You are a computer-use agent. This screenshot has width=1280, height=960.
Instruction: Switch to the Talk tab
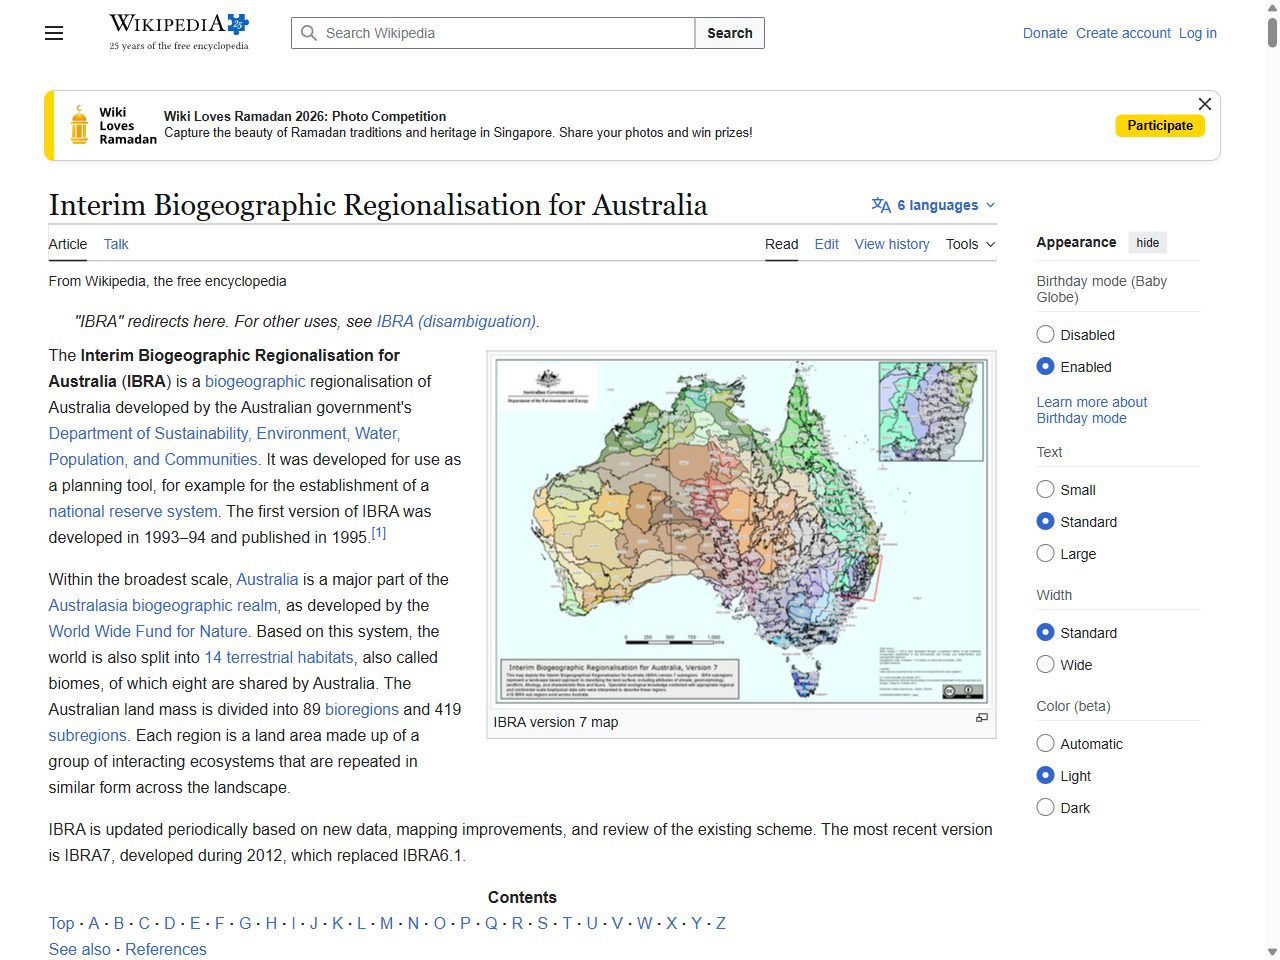pos(115,244)
